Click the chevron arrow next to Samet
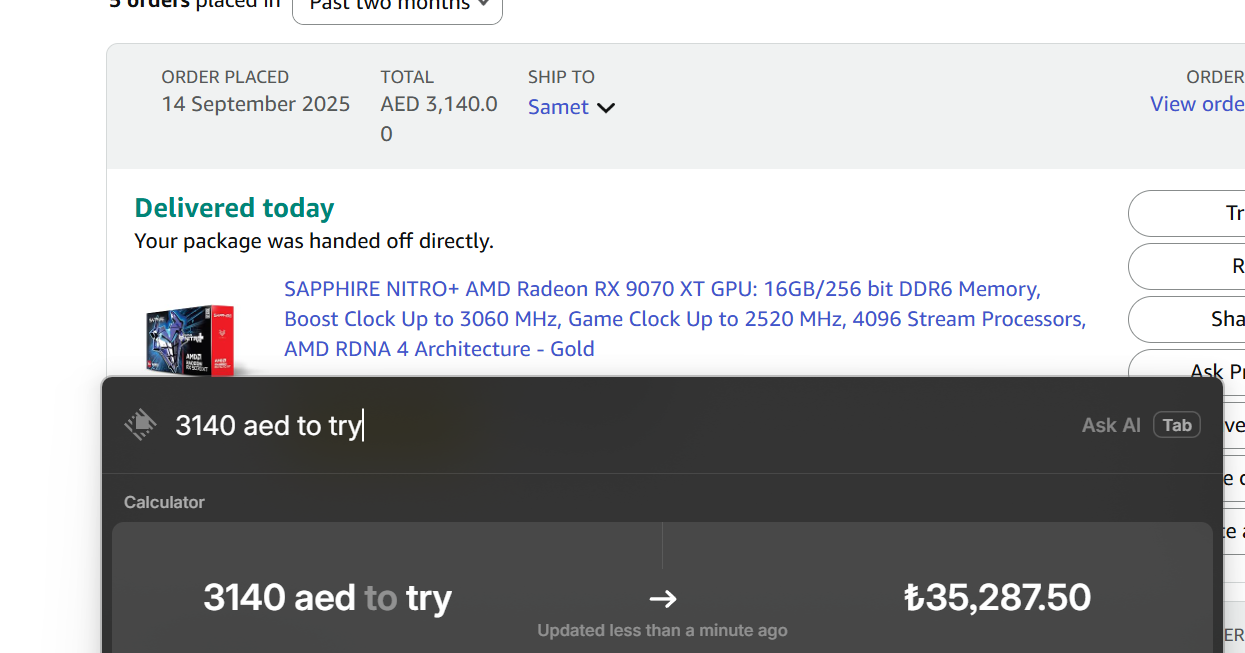 [606, 108]
